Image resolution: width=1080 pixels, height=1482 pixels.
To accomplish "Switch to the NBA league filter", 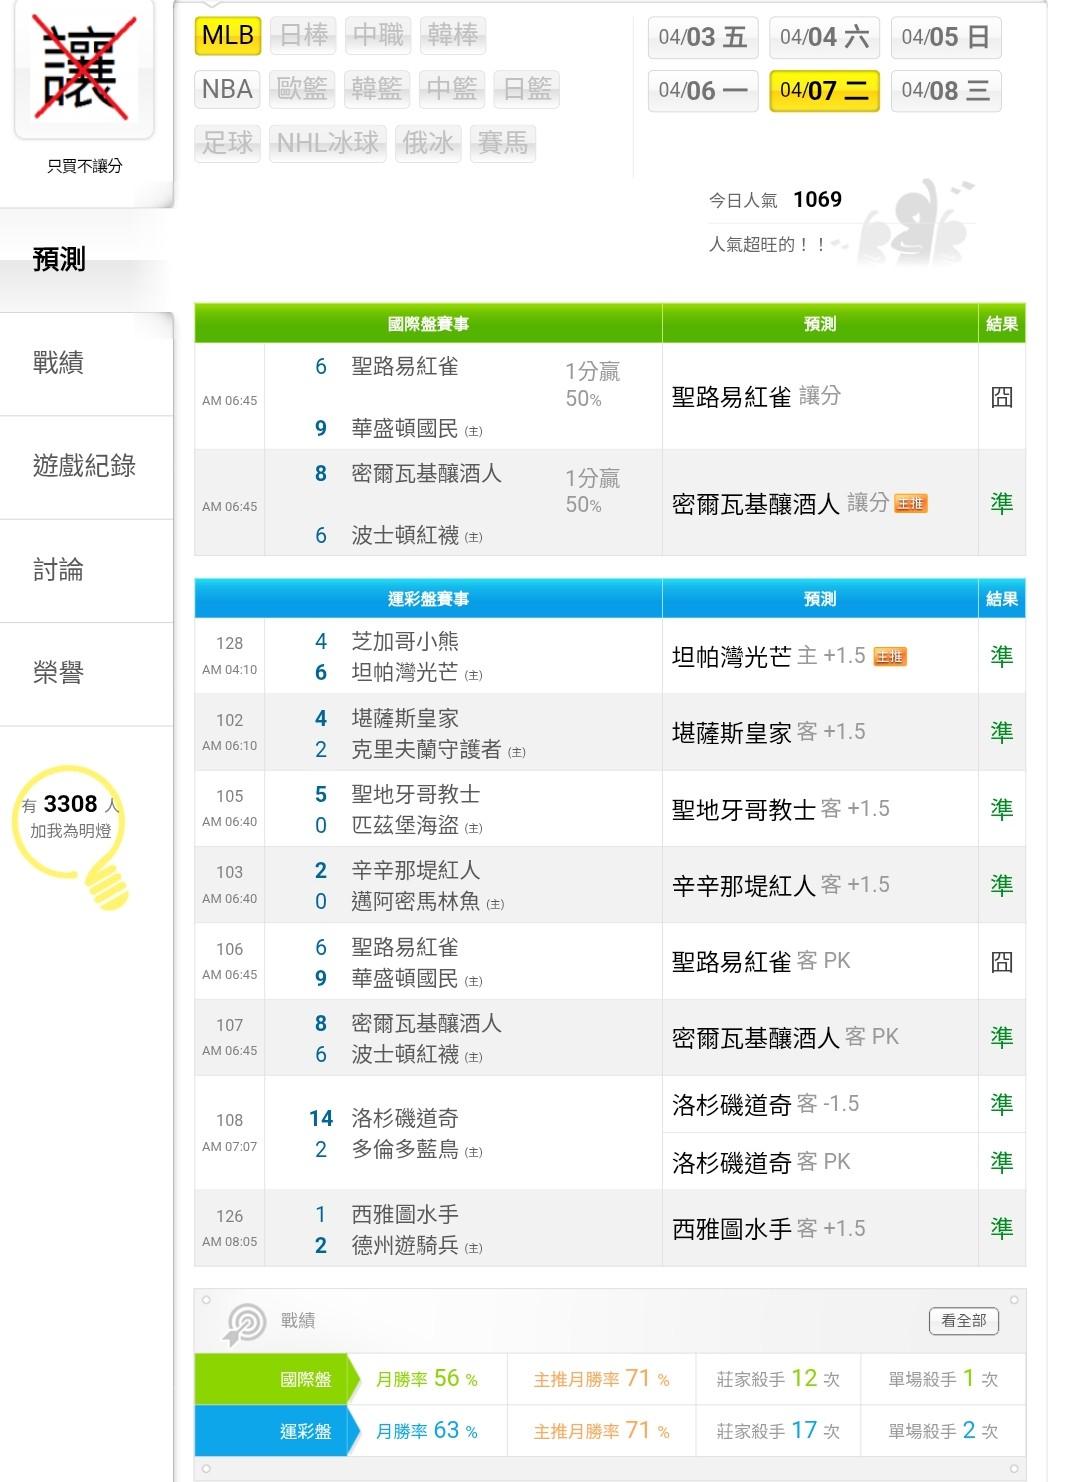I will [x=227, y=89].
